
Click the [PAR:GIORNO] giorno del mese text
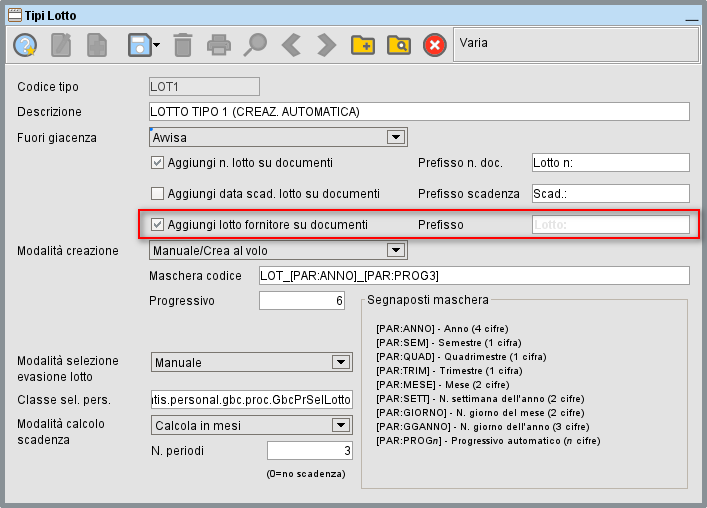480,412
